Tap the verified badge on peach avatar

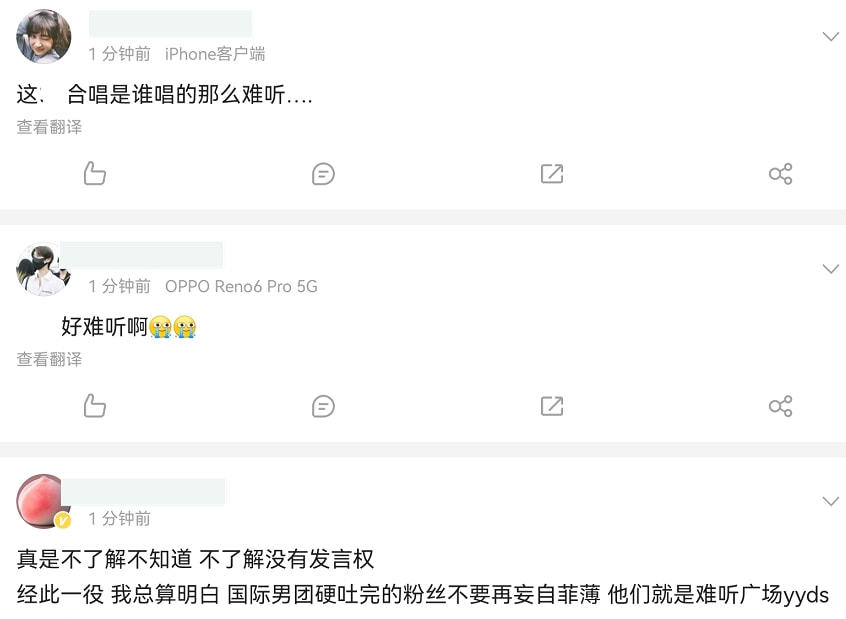click(x=63, y=520)
